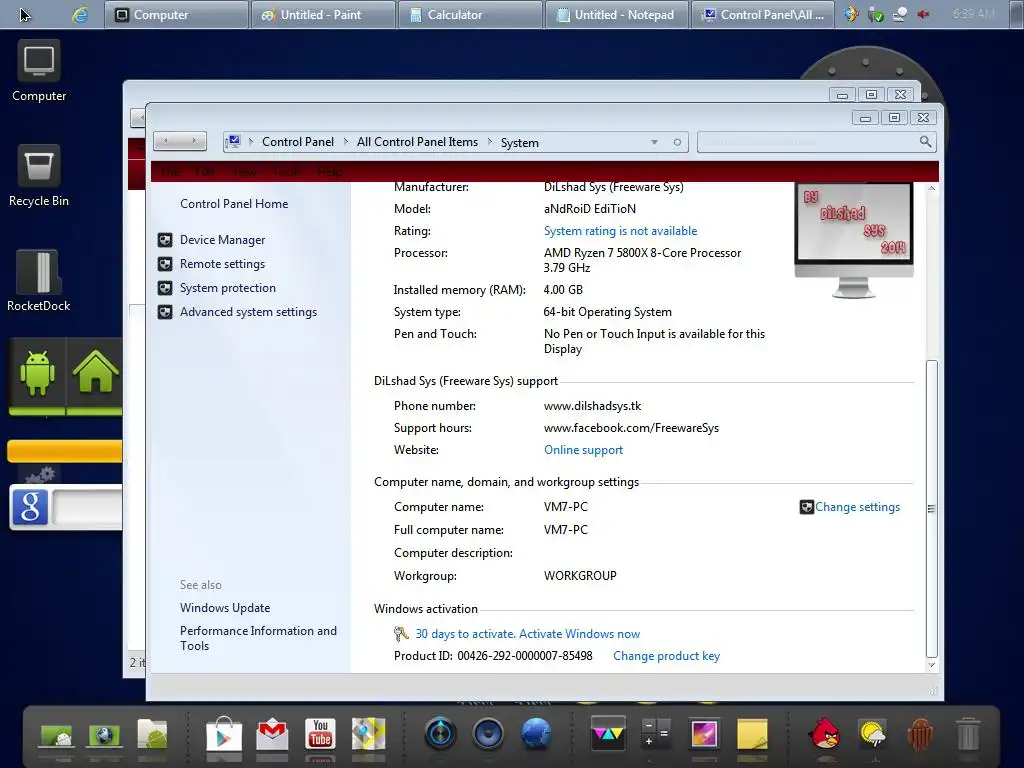The height and width of the screenshot is (768, 1024).
Task: Open the Recycle Bin desktop icon
Action: [x=39, y=176]
